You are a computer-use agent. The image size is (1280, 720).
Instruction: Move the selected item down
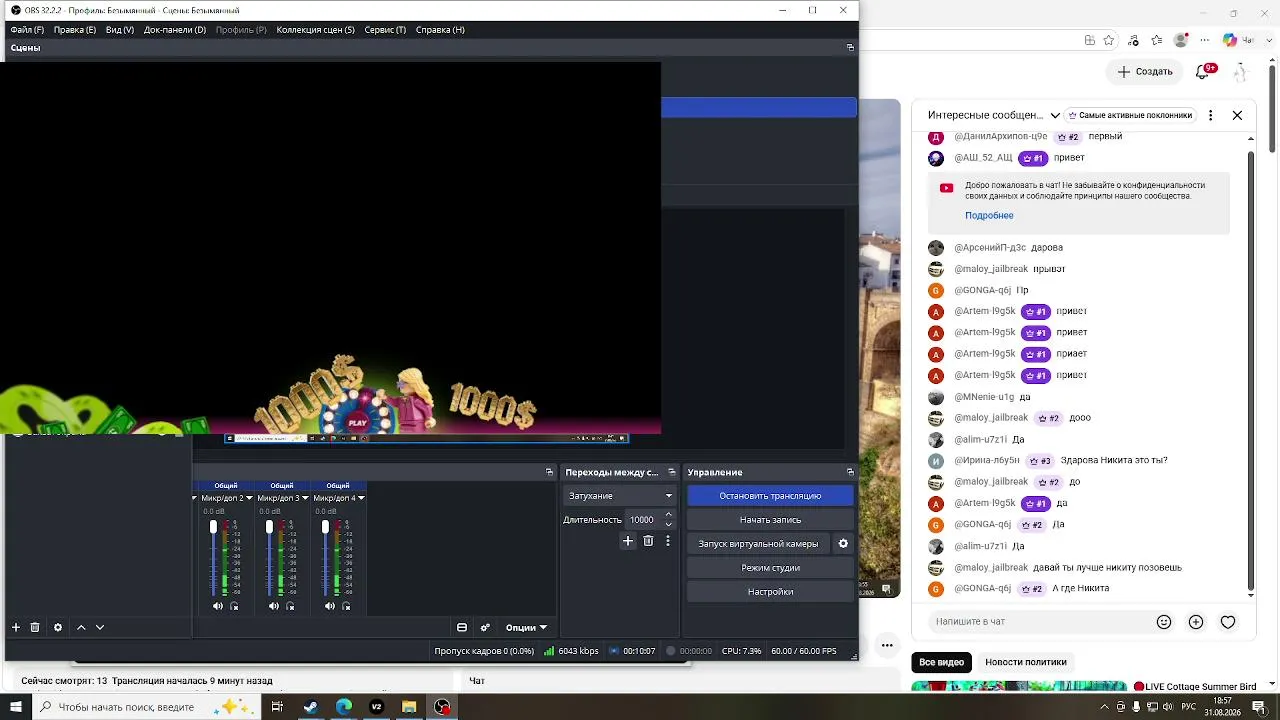100,628
